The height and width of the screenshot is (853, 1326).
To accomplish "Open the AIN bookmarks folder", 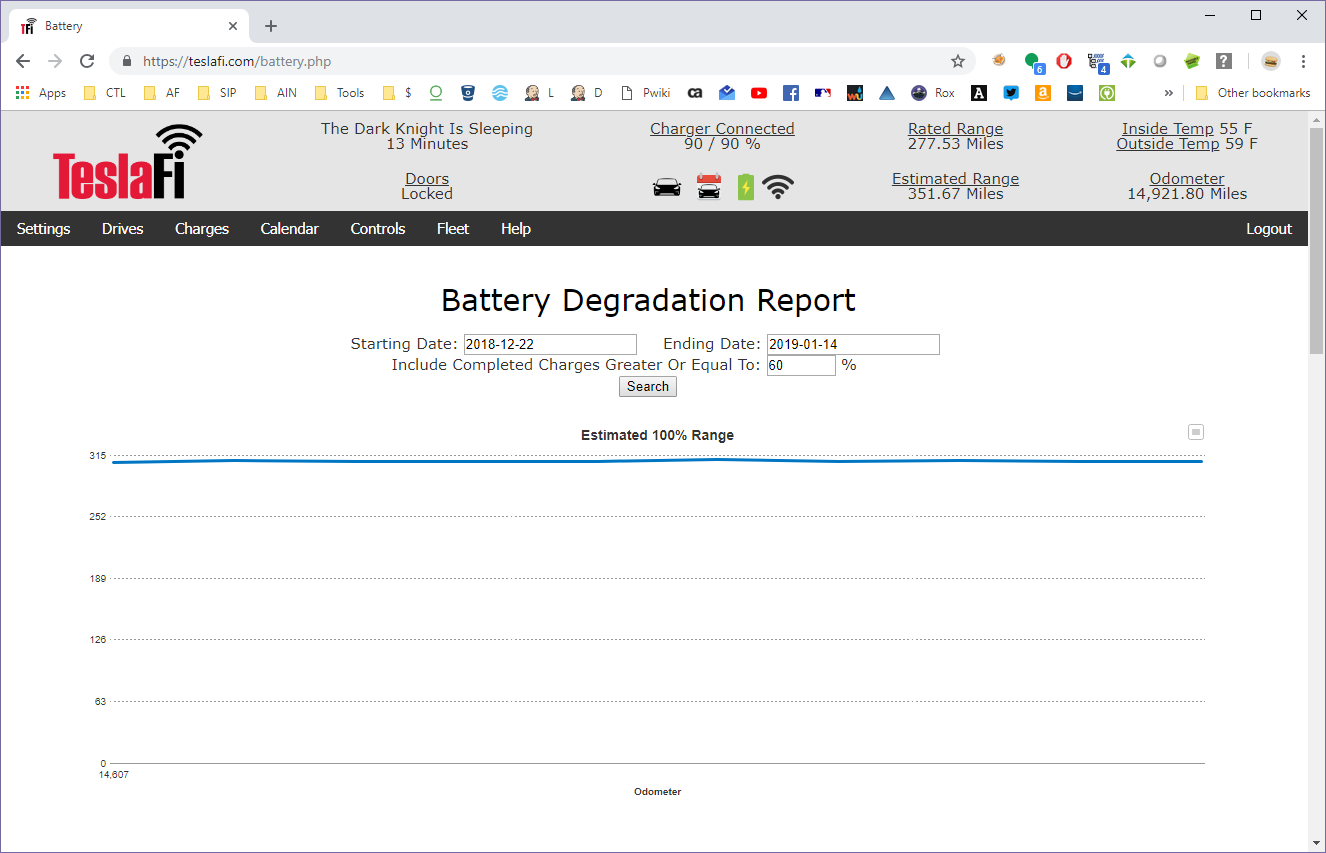I will 276,93.
